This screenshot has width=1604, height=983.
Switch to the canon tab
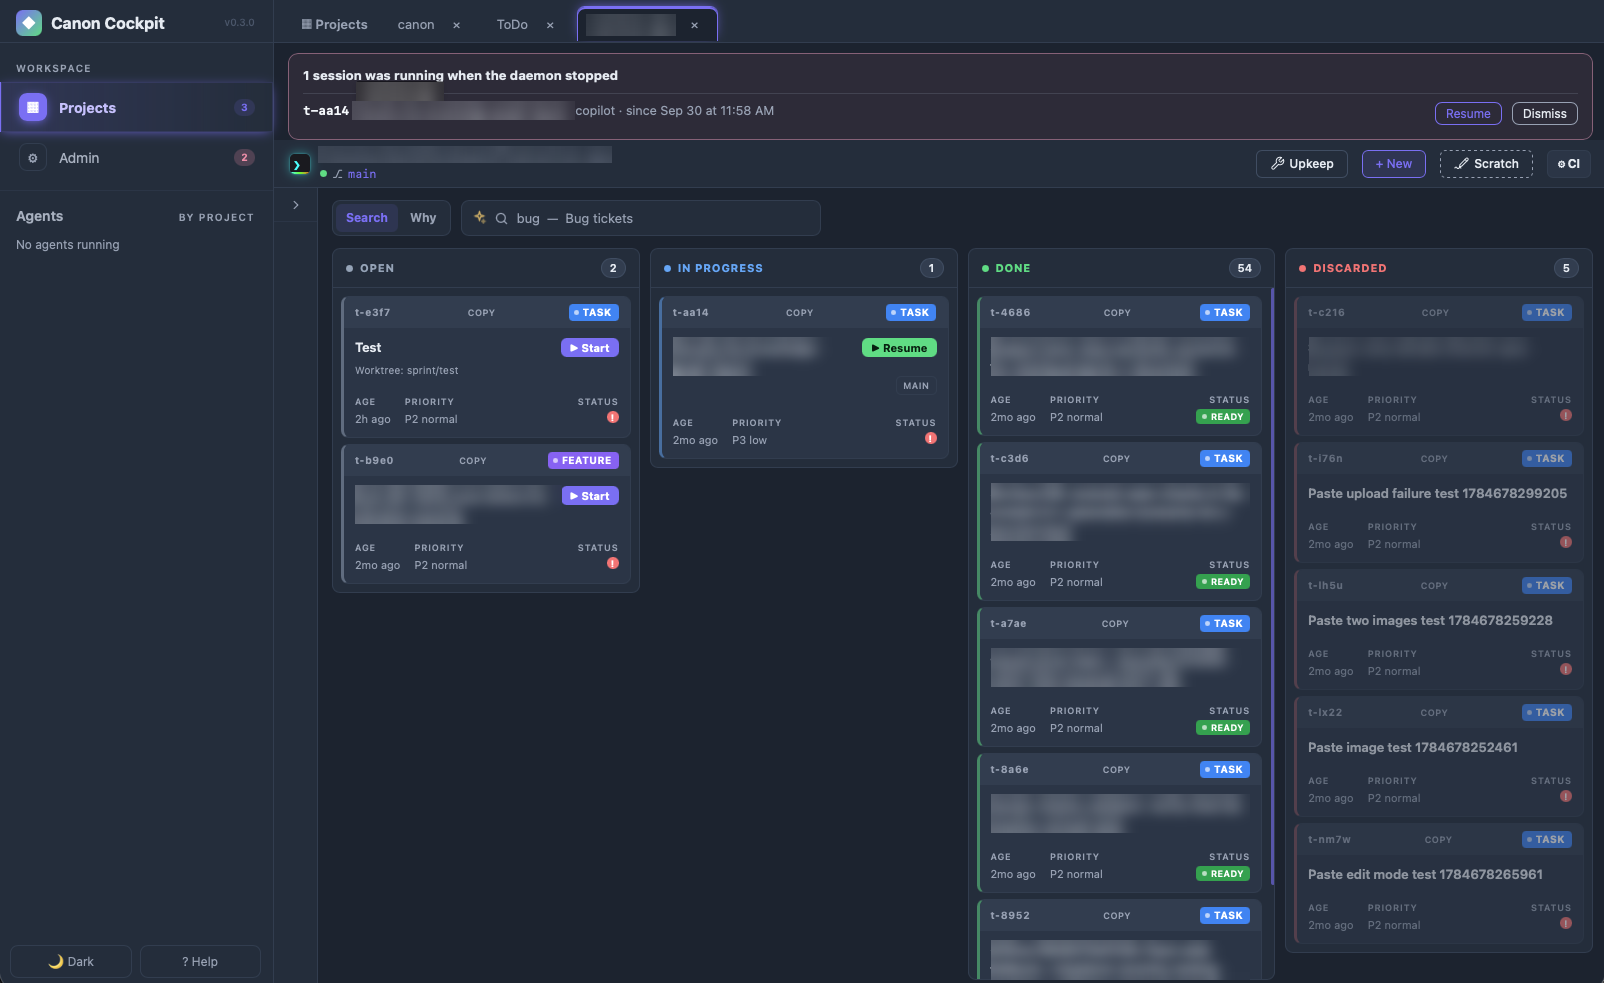(416, 25)
